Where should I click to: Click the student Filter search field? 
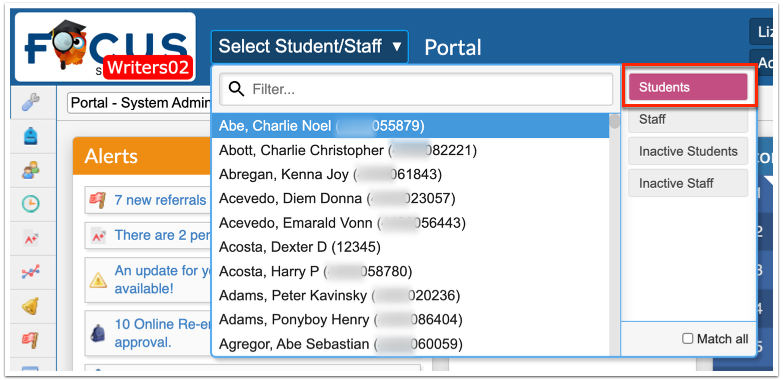416,89
